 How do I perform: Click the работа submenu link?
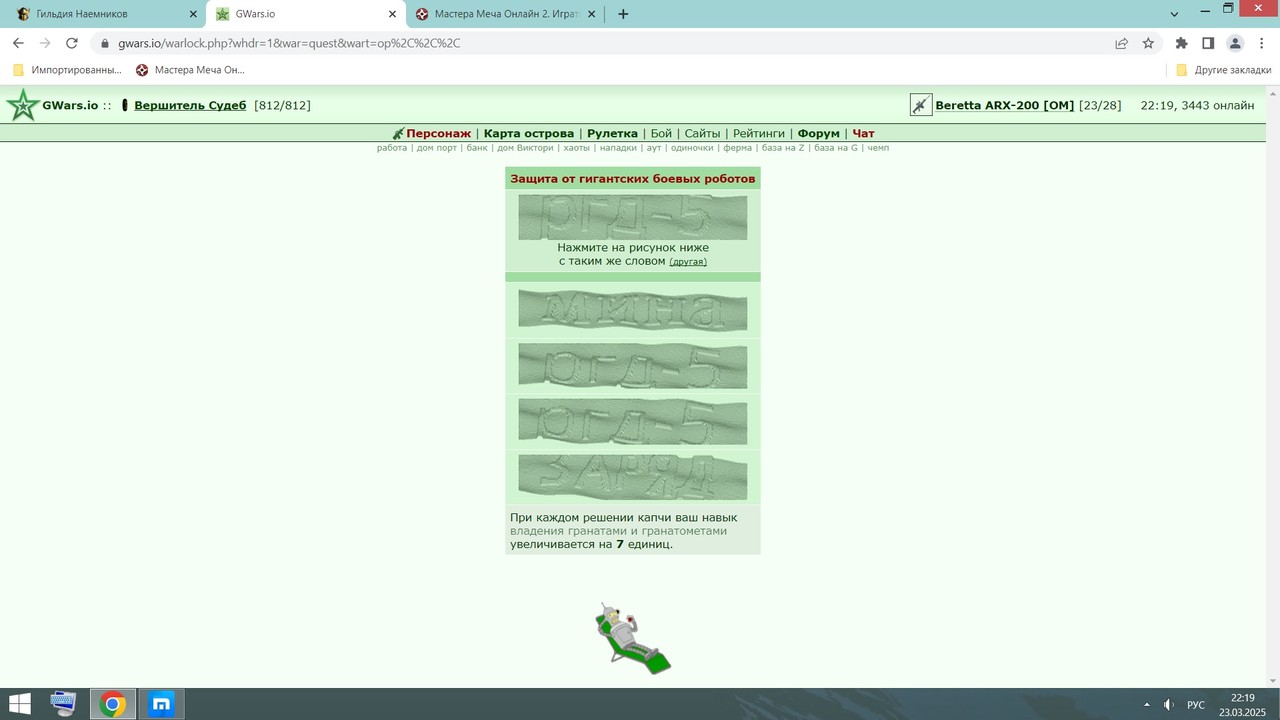click(392, 148)
